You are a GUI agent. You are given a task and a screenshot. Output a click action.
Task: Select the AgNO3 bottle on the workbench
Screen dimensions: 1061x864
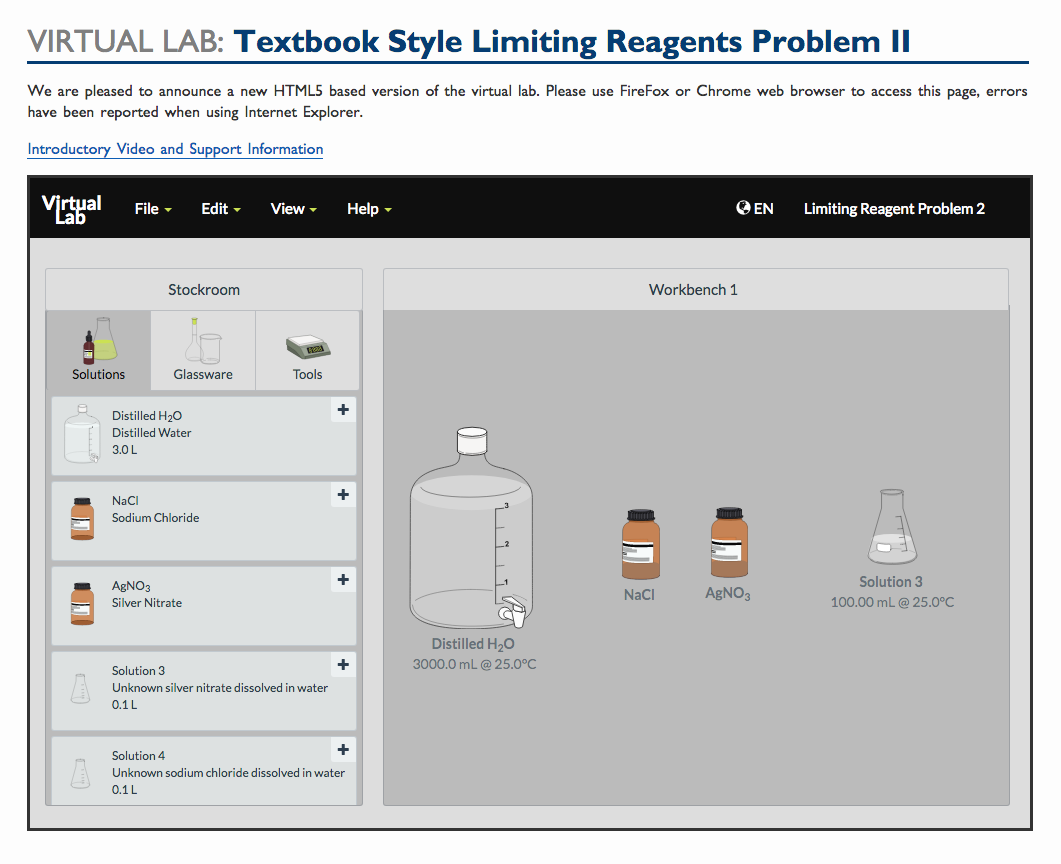pos(727,545)
